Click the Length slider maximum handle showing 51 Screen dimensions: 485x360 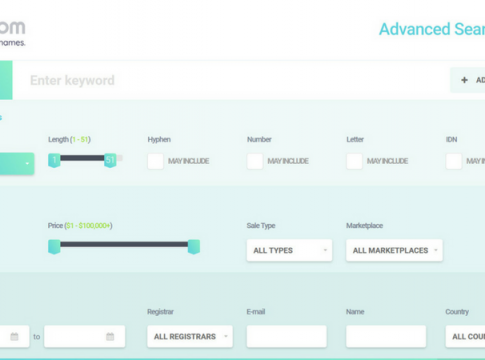(x=110, y=160)
